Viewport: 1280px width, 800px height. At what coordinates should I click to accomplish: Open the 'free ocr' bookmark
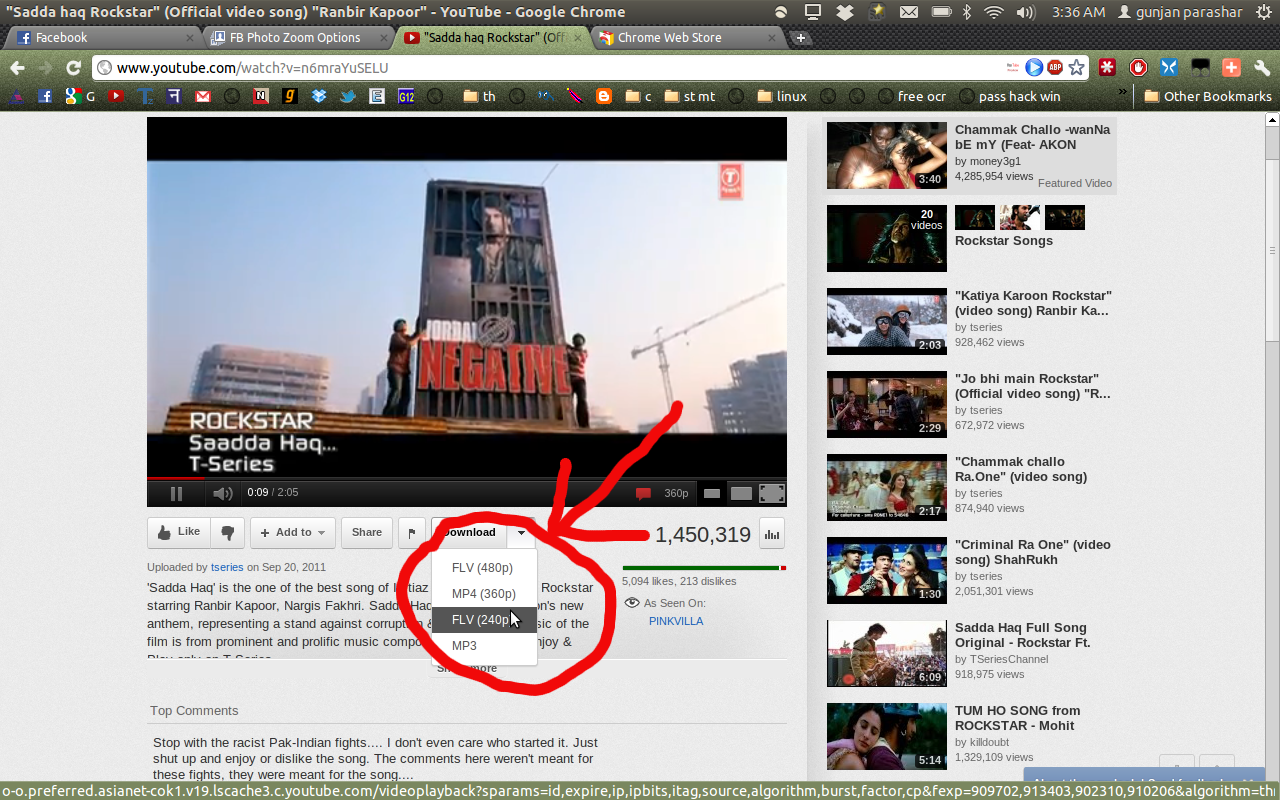point(911,97)
